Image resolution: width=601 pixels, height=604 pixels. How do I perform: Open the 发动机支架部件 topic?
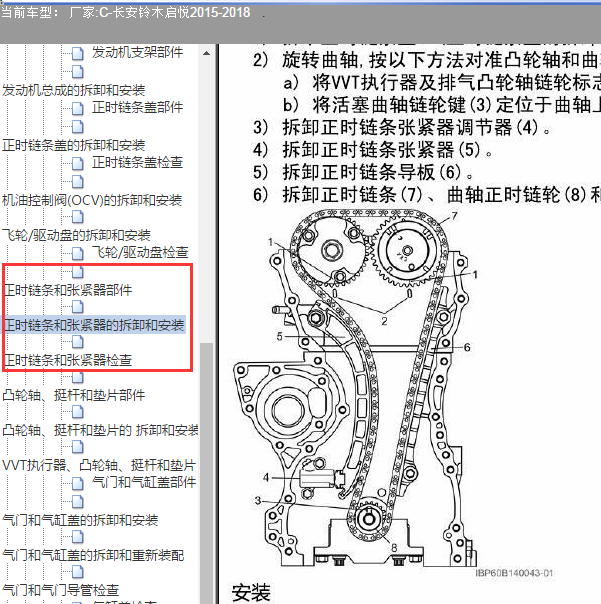click(x=137, y=52)
